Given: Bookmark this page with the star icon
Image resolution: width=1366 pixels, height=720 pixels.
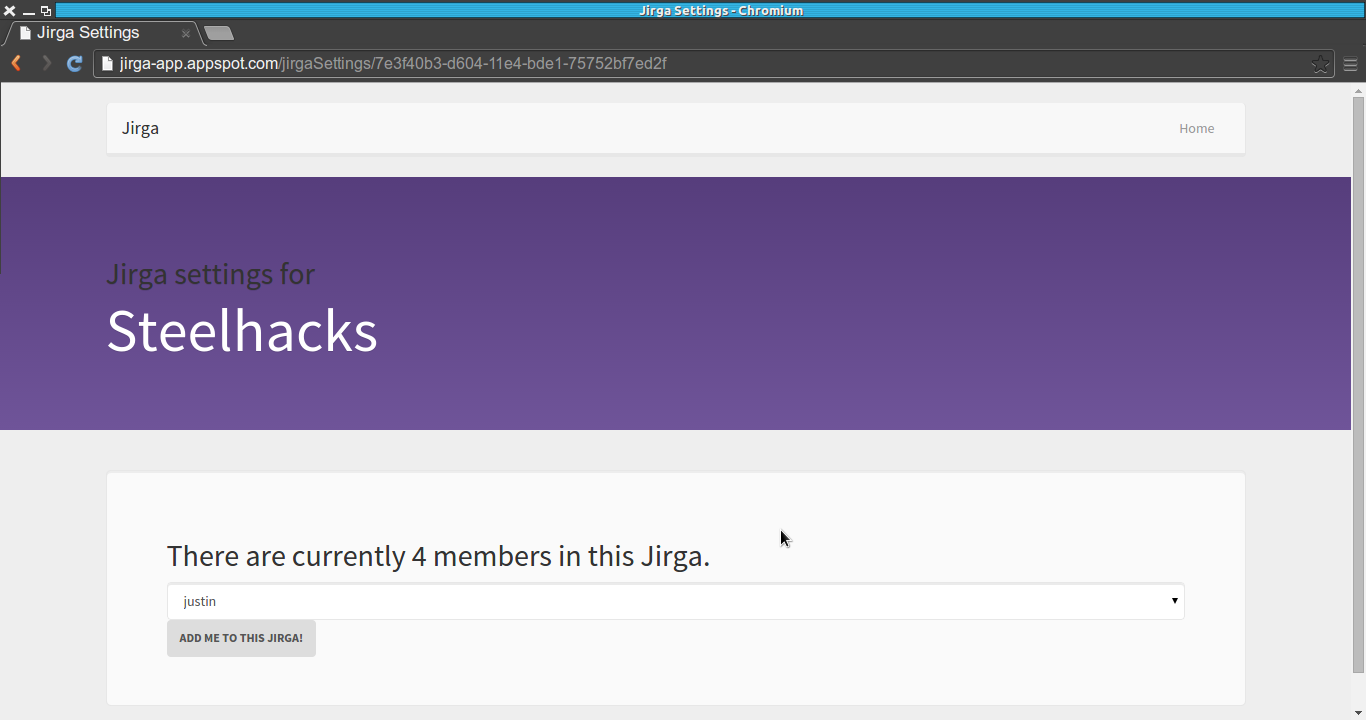Looking at the screenshot, I should [1320, 64].
